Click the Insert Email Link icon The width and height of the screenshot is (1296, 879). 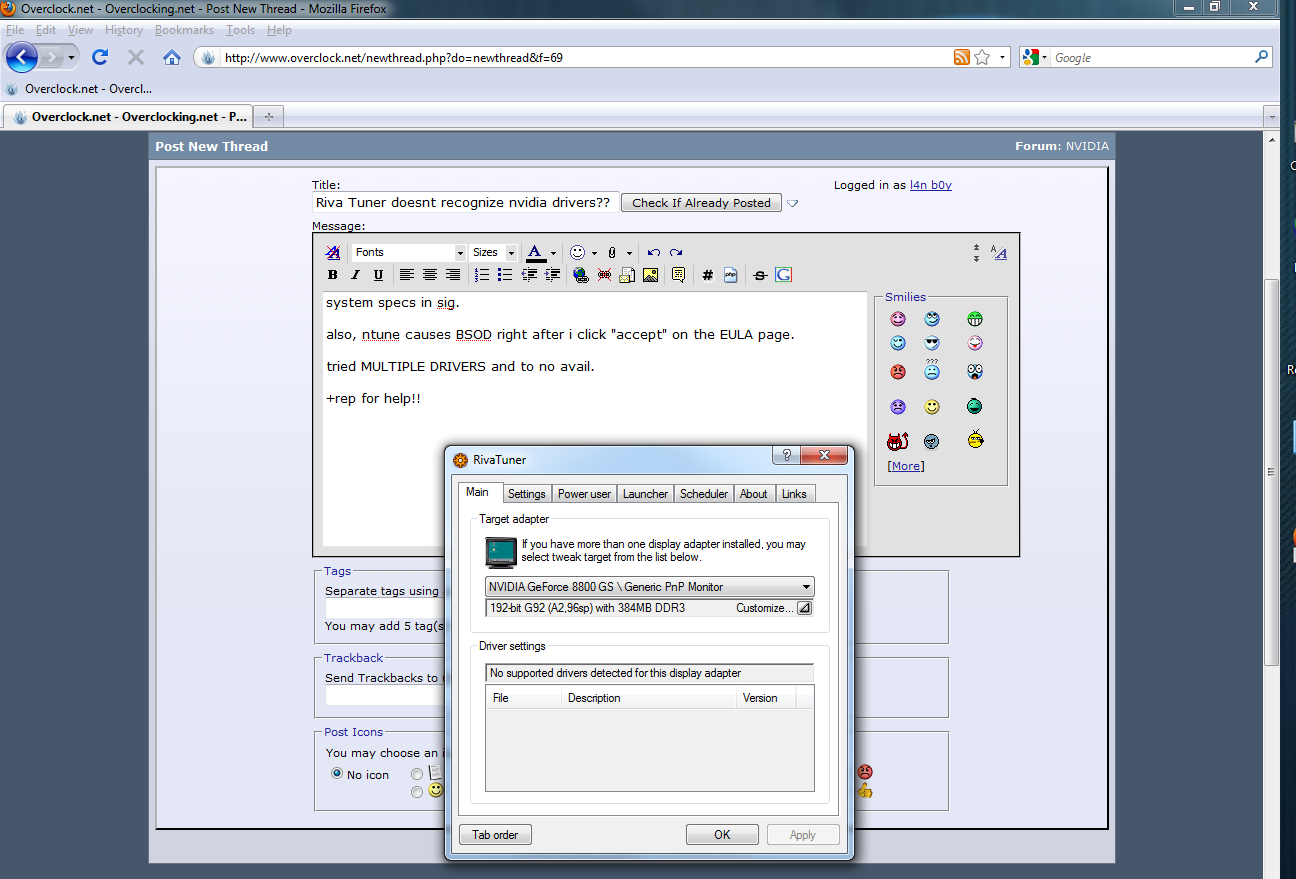pyautogui.click(x=627, y=275)
